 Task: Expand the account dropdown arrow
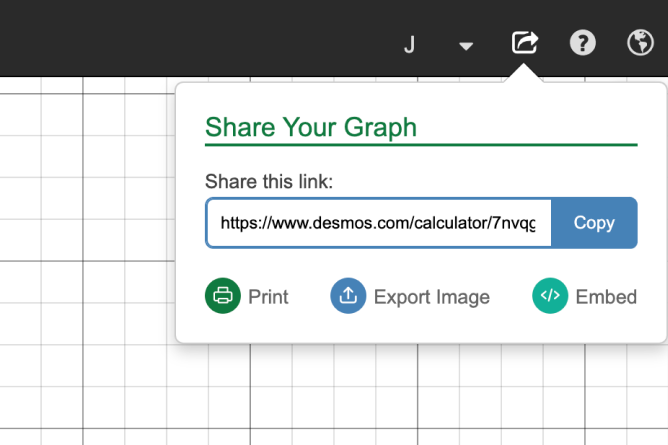point(466,46)
